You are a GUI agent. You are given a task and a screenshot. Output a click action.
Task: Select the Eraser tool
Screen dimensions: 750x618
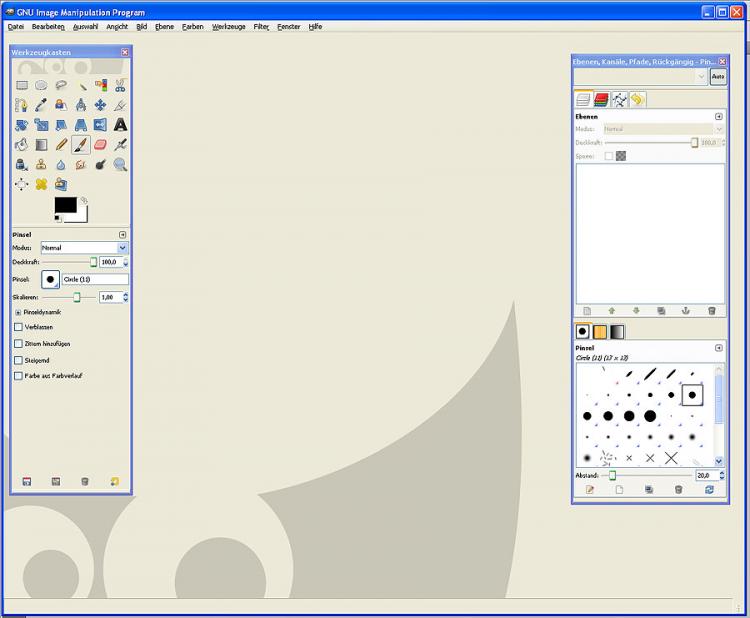click(100, 145)
